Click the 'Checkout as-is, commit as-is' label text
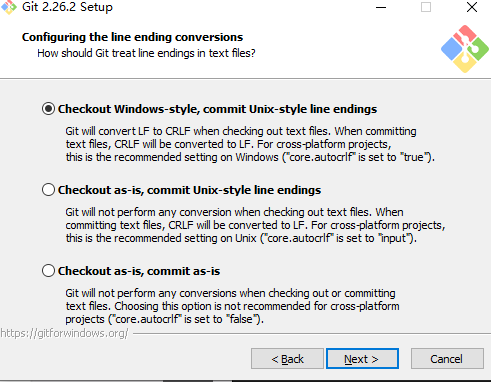The width and height of the screenshot is (491, 382). point(139,271)
